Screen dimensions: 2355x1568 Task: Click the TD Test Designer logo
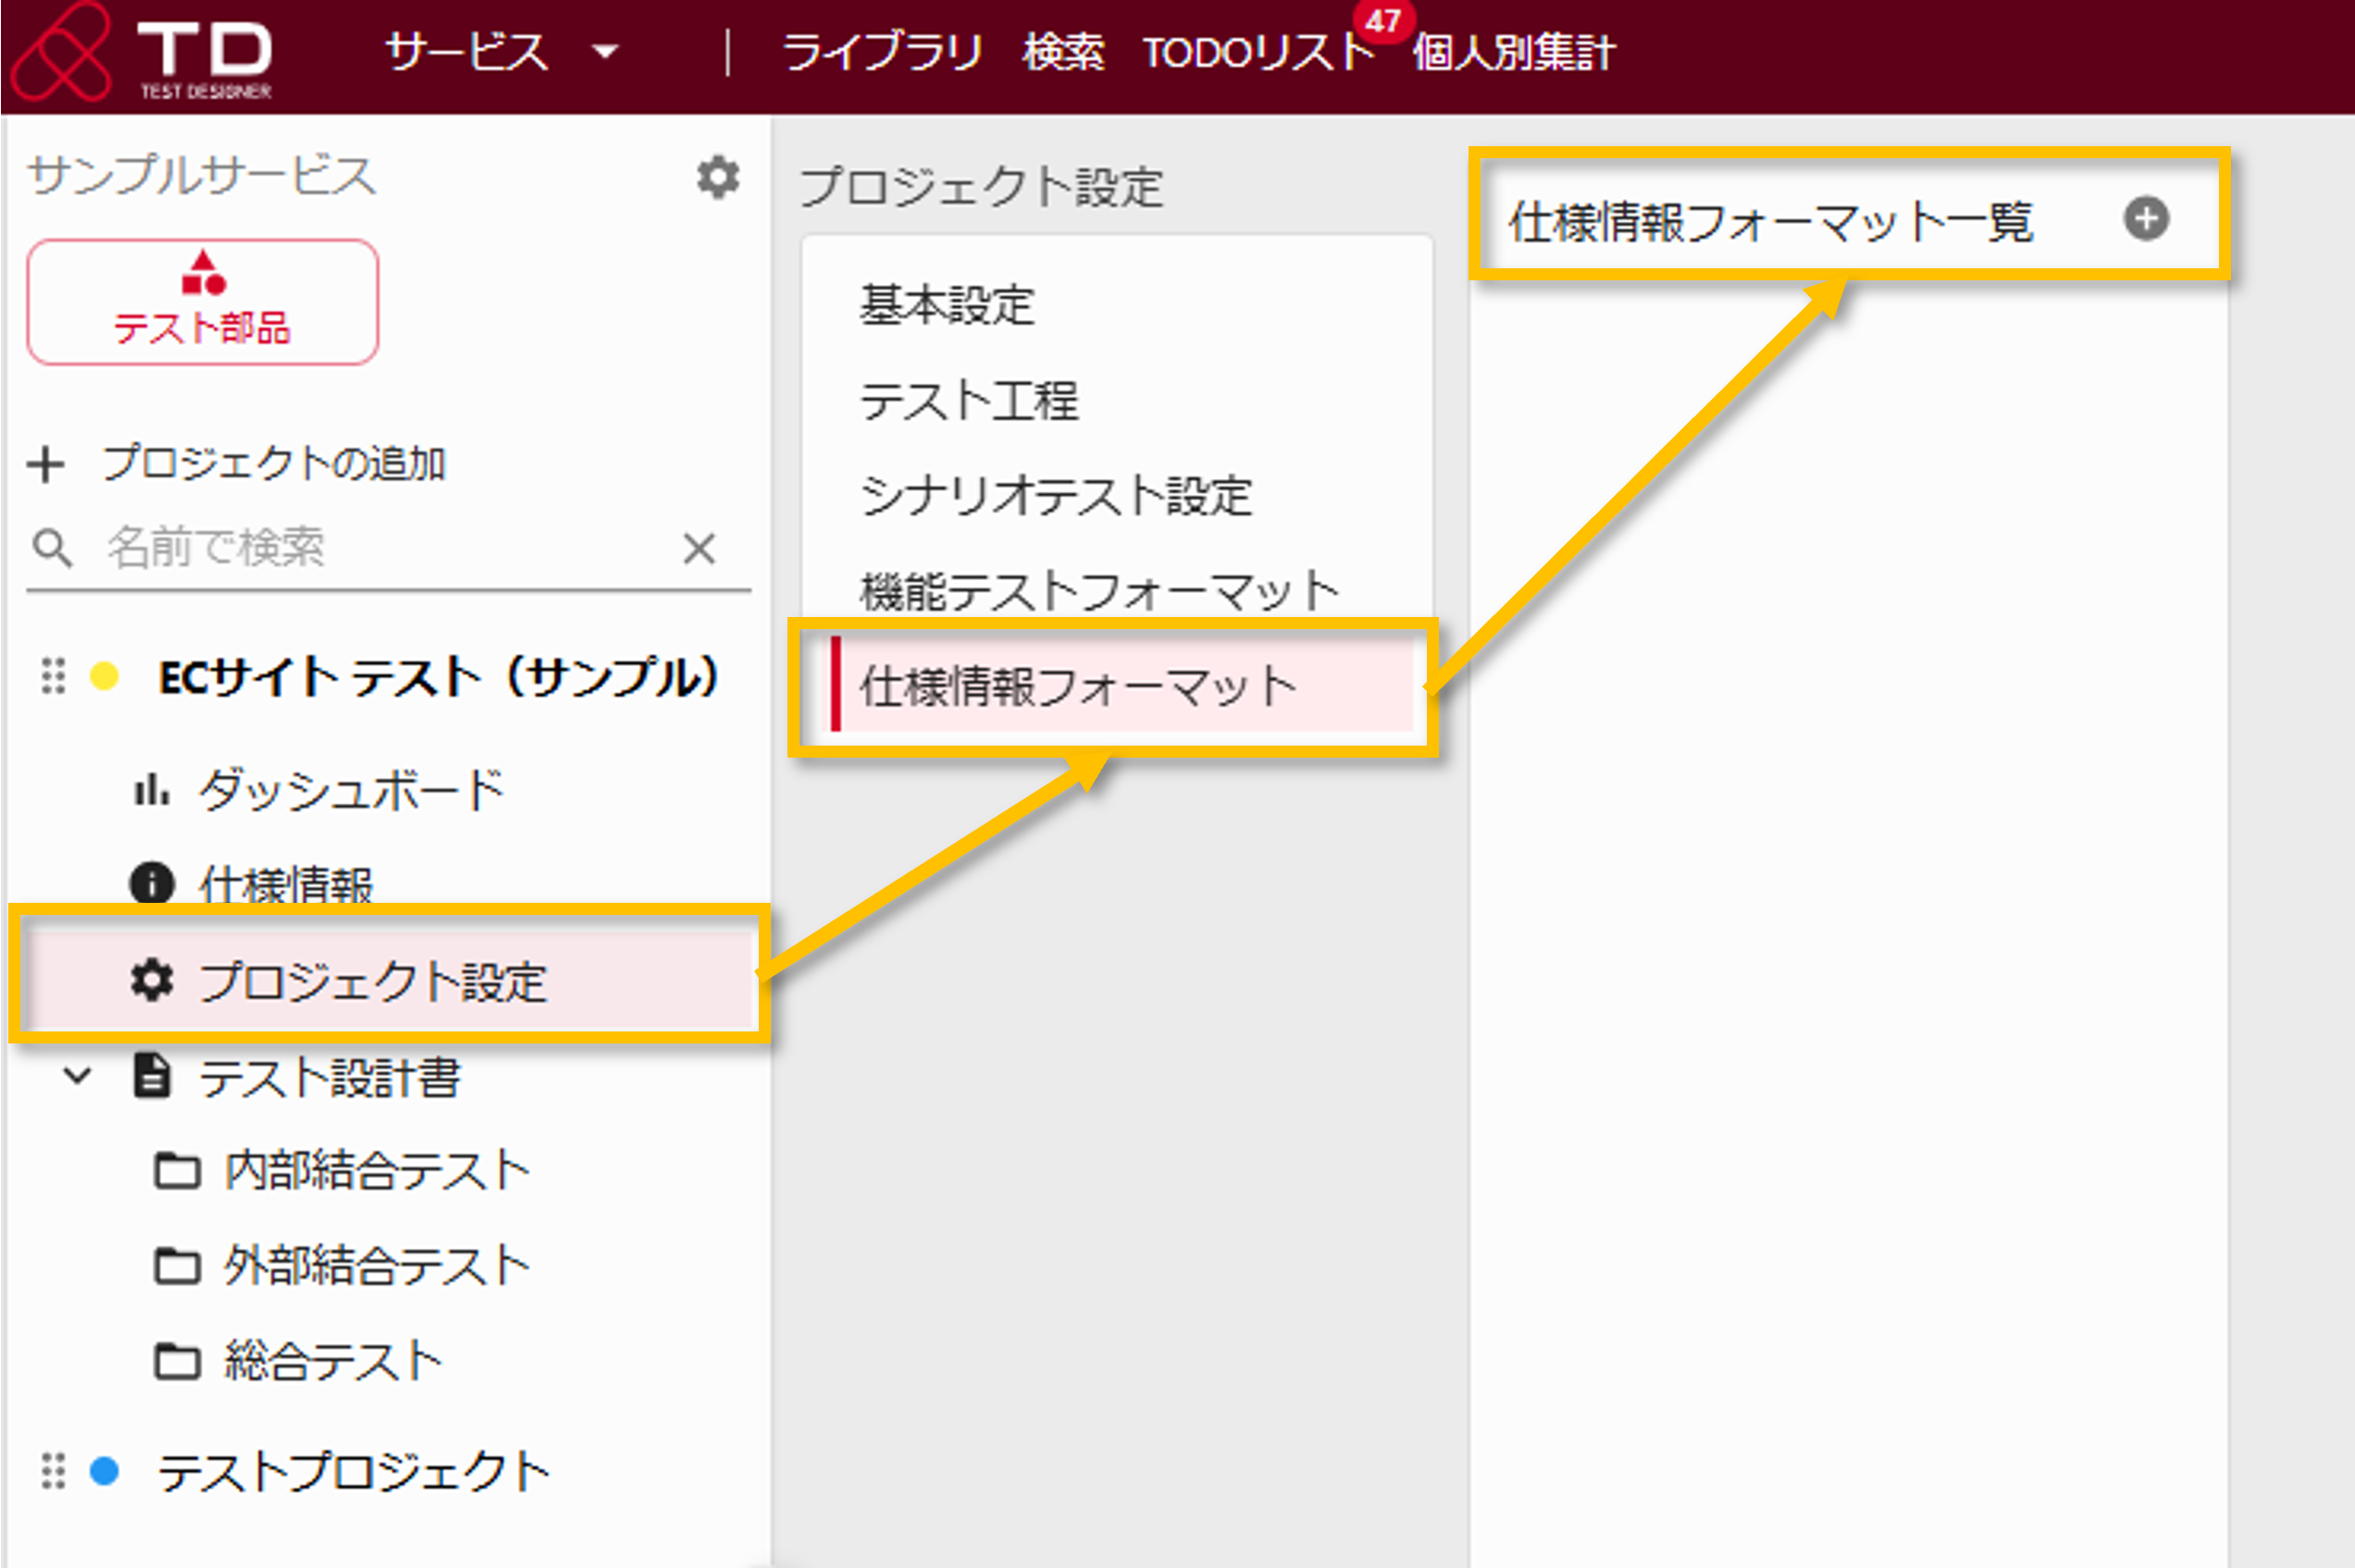tap(142, 52)
